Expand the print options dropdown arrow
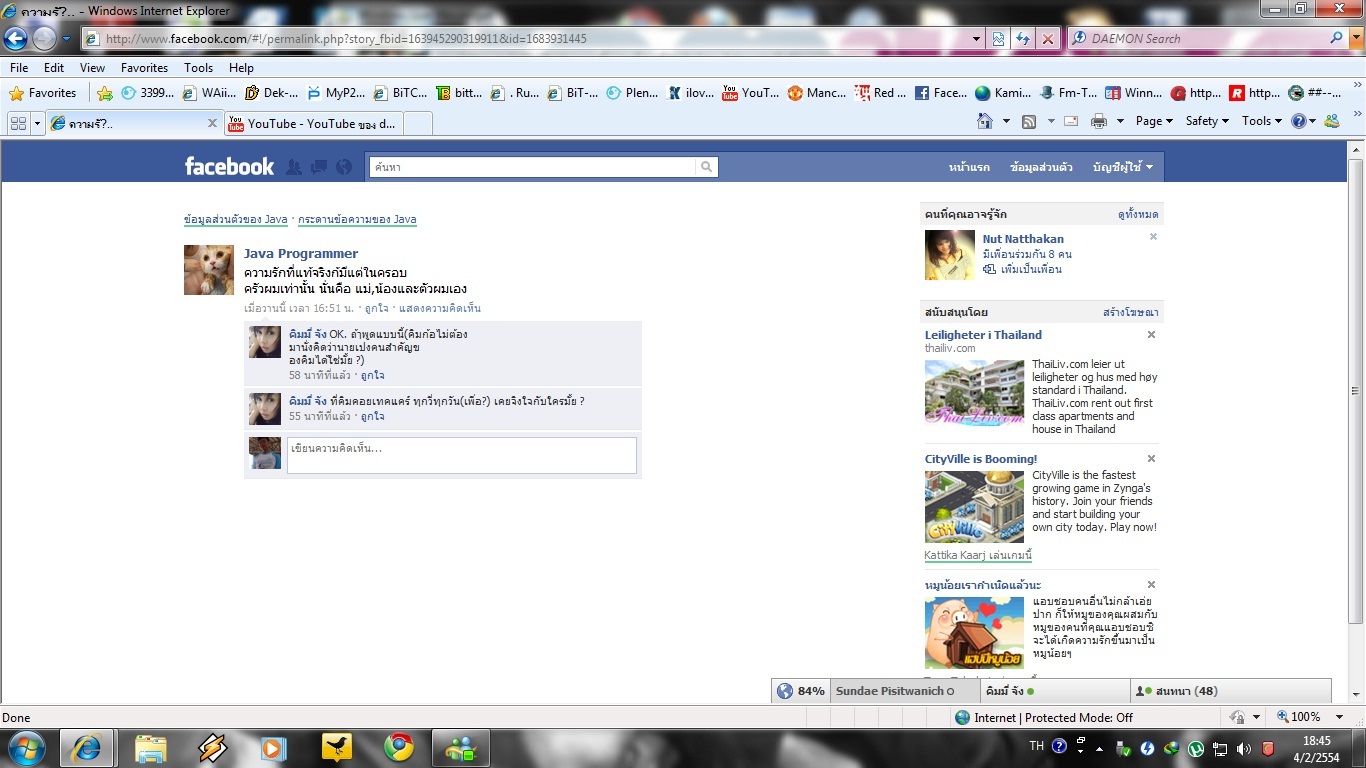 tap(1119, 121)
